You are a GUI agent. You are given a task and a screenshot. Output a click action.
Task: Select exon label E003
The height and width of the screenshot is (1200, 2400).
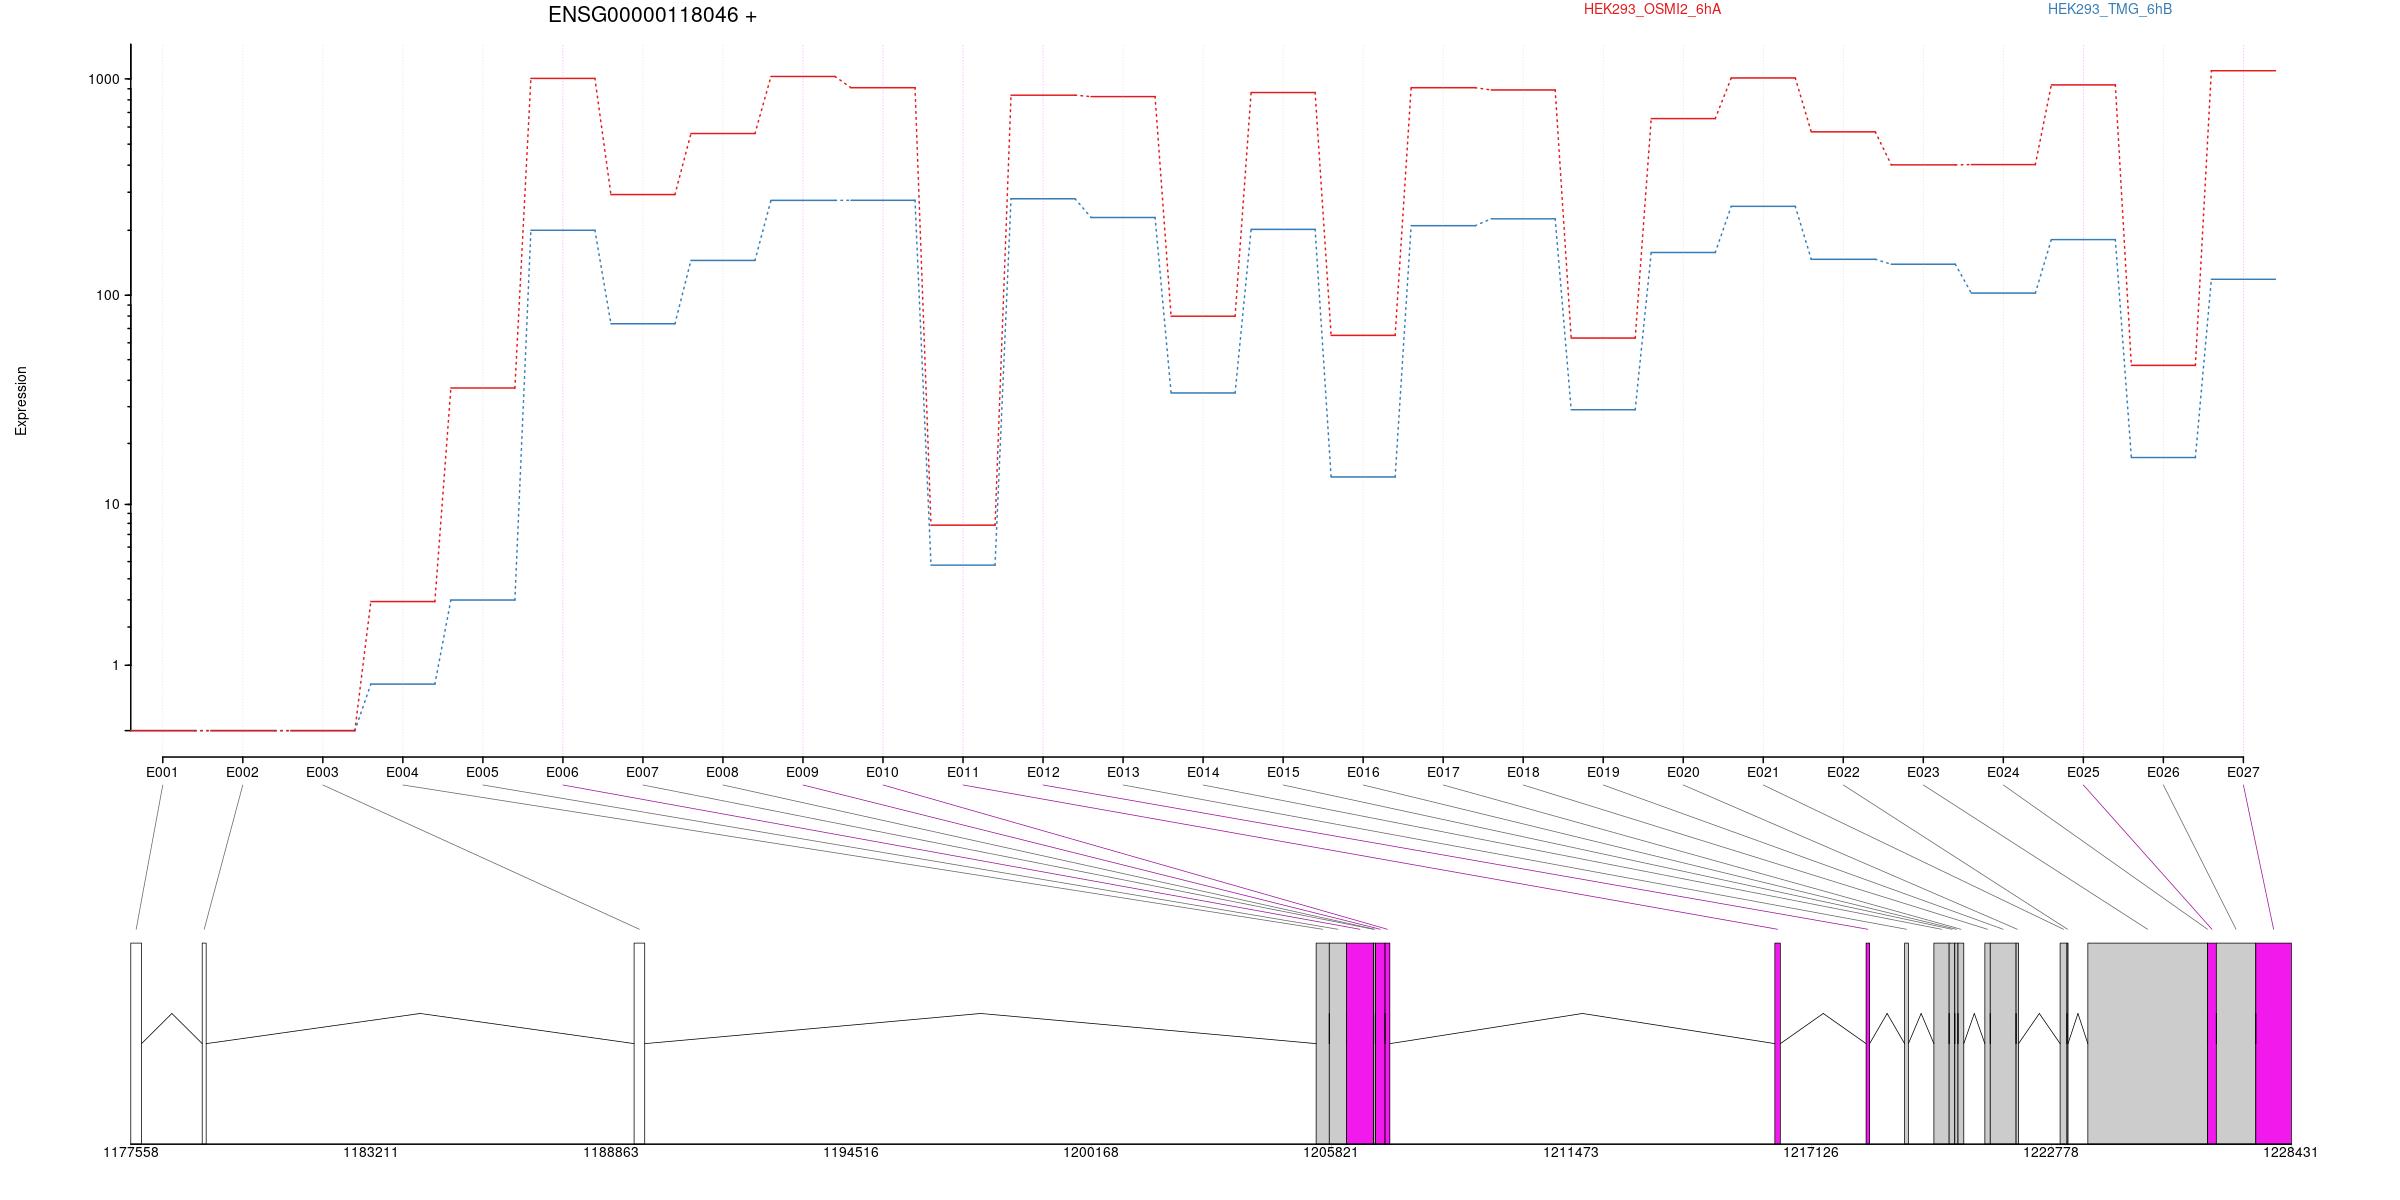(x=322, y=772)
